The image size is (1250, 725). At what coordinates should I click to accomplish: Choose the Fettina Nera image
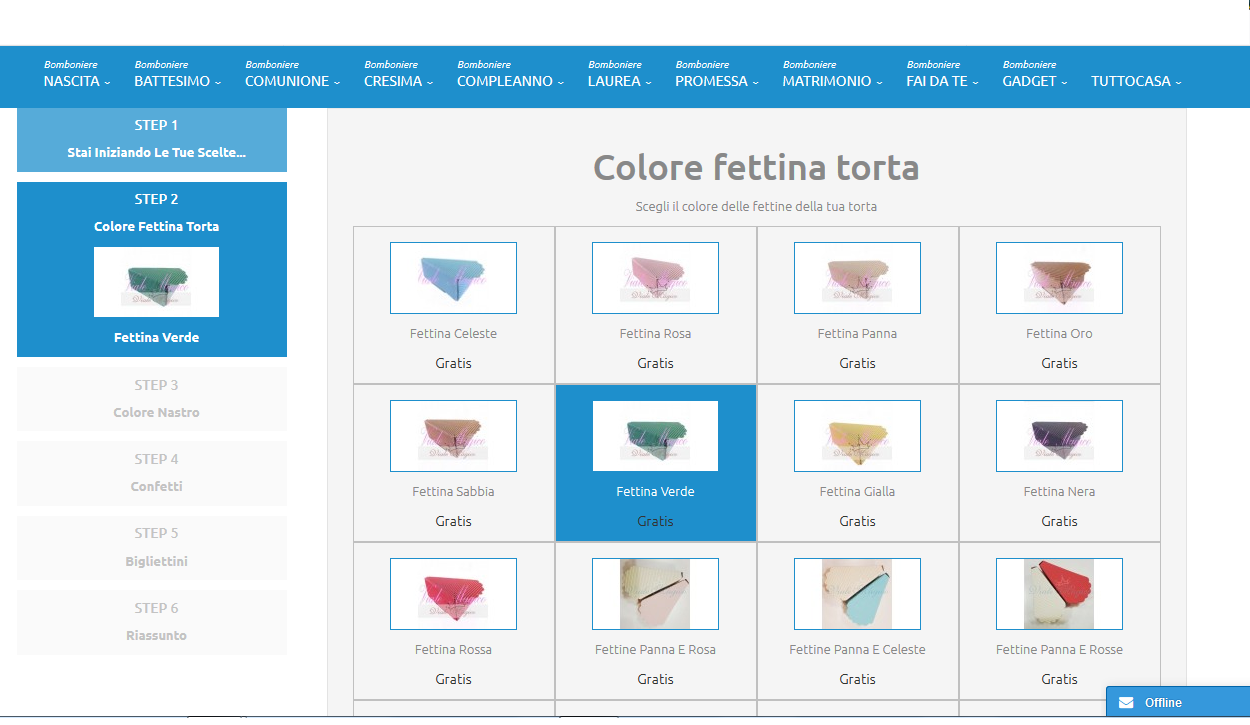point(1059,436)
